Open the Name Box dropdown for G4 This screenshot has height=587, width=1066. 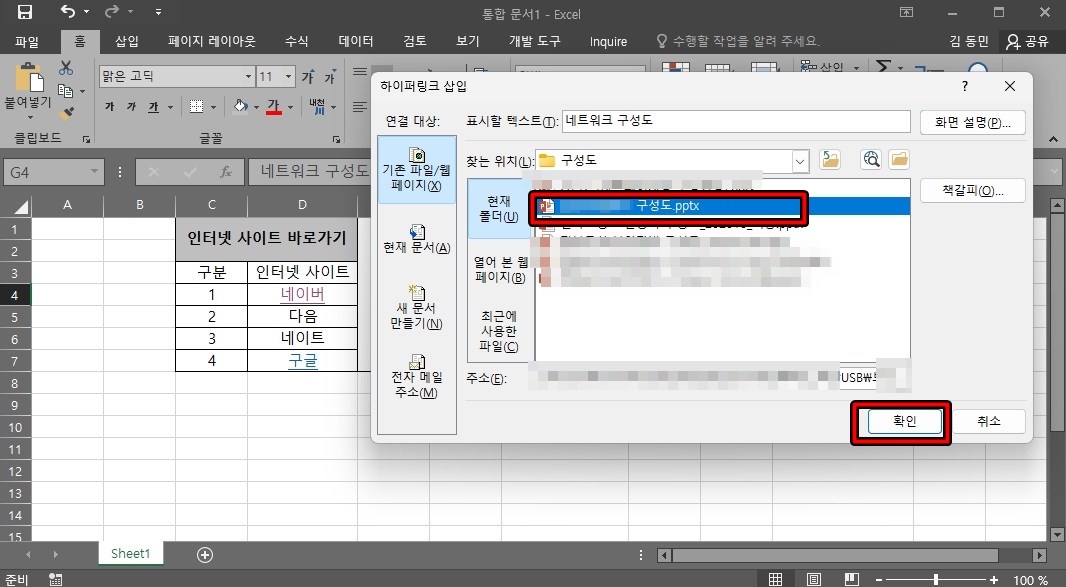point(94,172)
